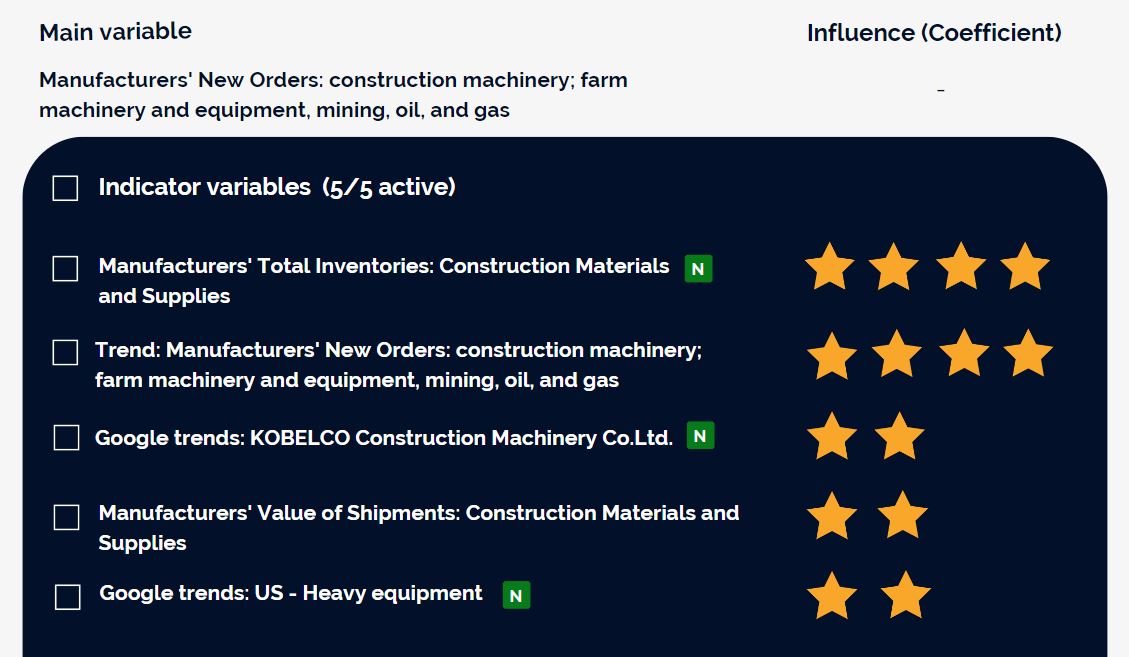Click first star of Trend New Orders rating
Image resolution: width=1129 pixels, height=657 pixels.
(831, 355)
